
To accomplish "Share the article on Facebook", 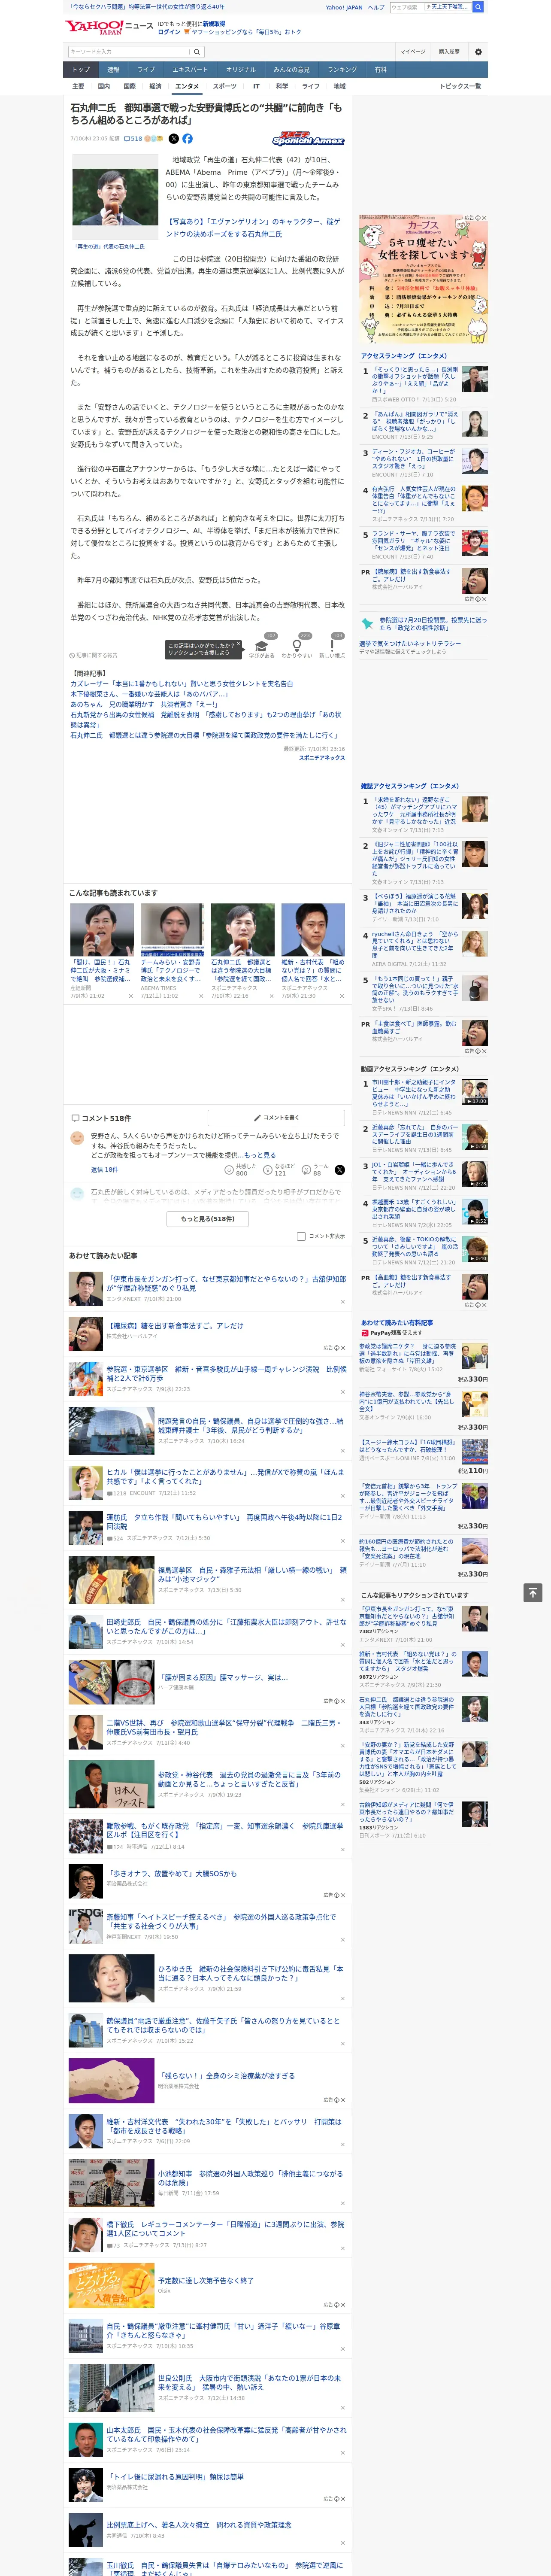I will pyautogui.click(x=187, y=139).
